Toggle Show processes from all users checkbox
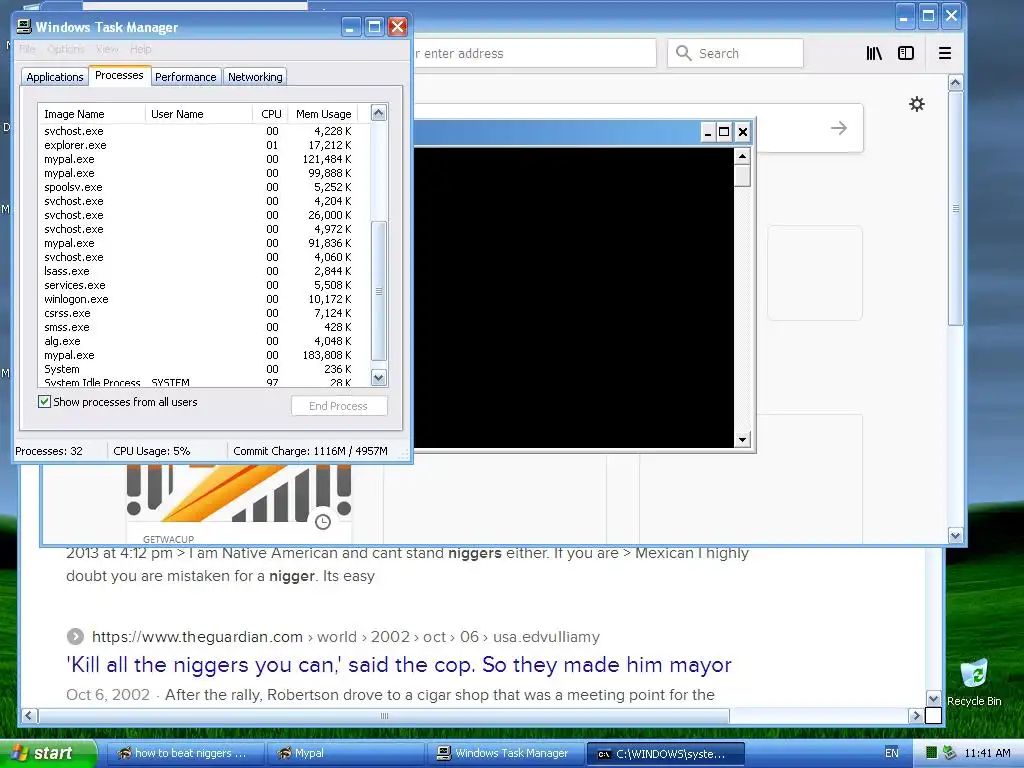Image resolution: width=1024 pixels, height=768 pixels. (x=44, y=402)
